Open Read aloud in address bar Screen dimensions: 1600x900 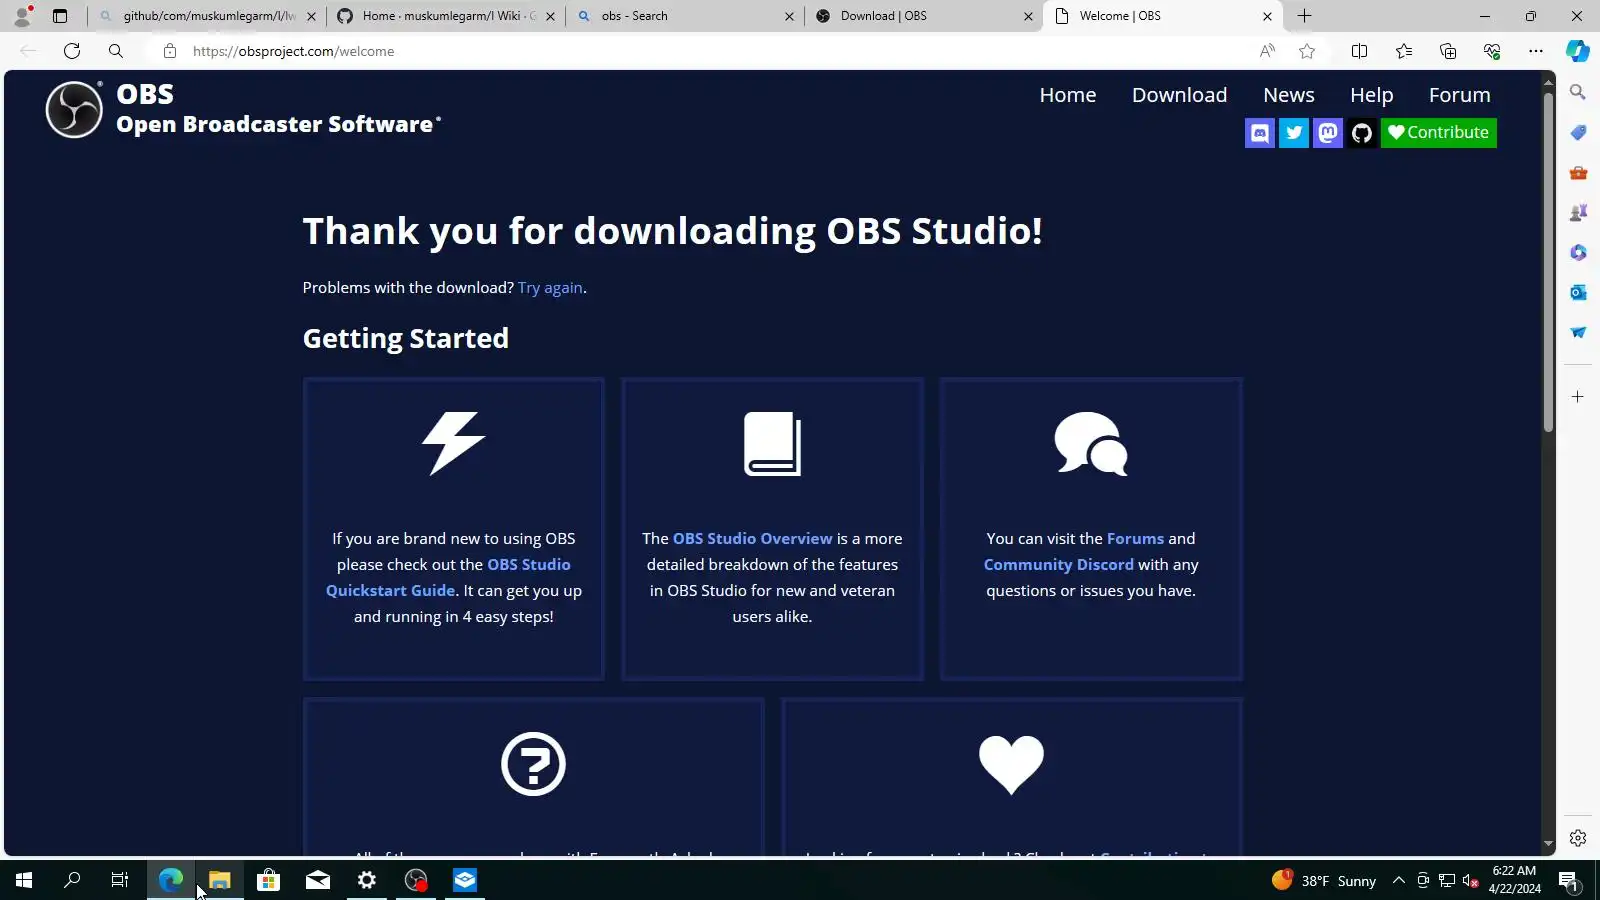[1267, 51]
